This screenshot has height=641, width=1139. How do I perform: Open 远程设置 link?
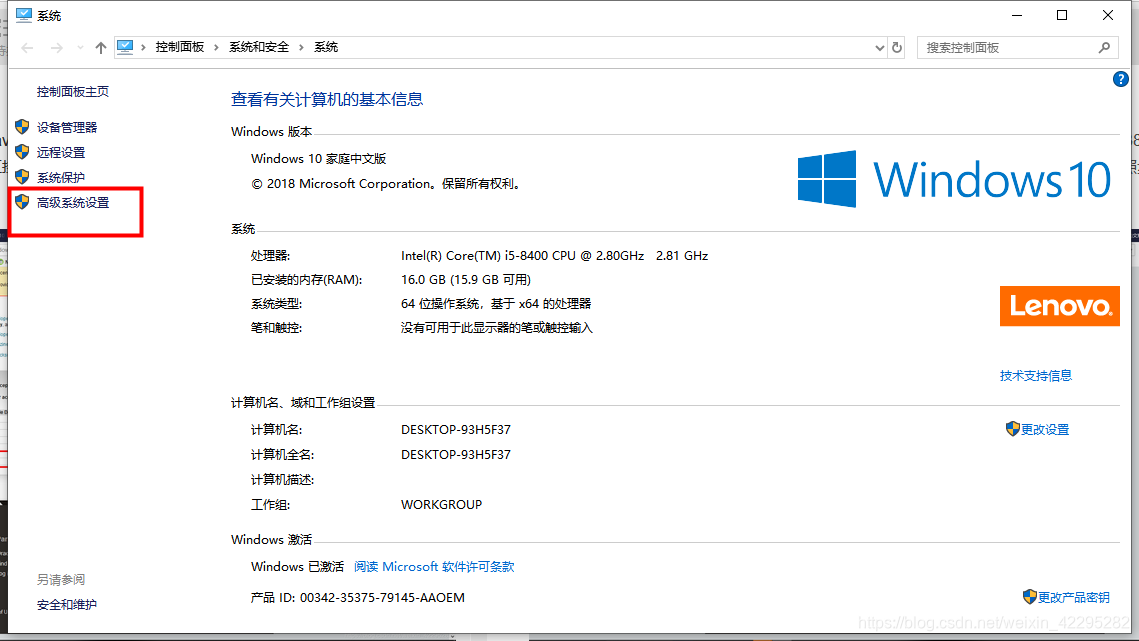pos(61,153)
